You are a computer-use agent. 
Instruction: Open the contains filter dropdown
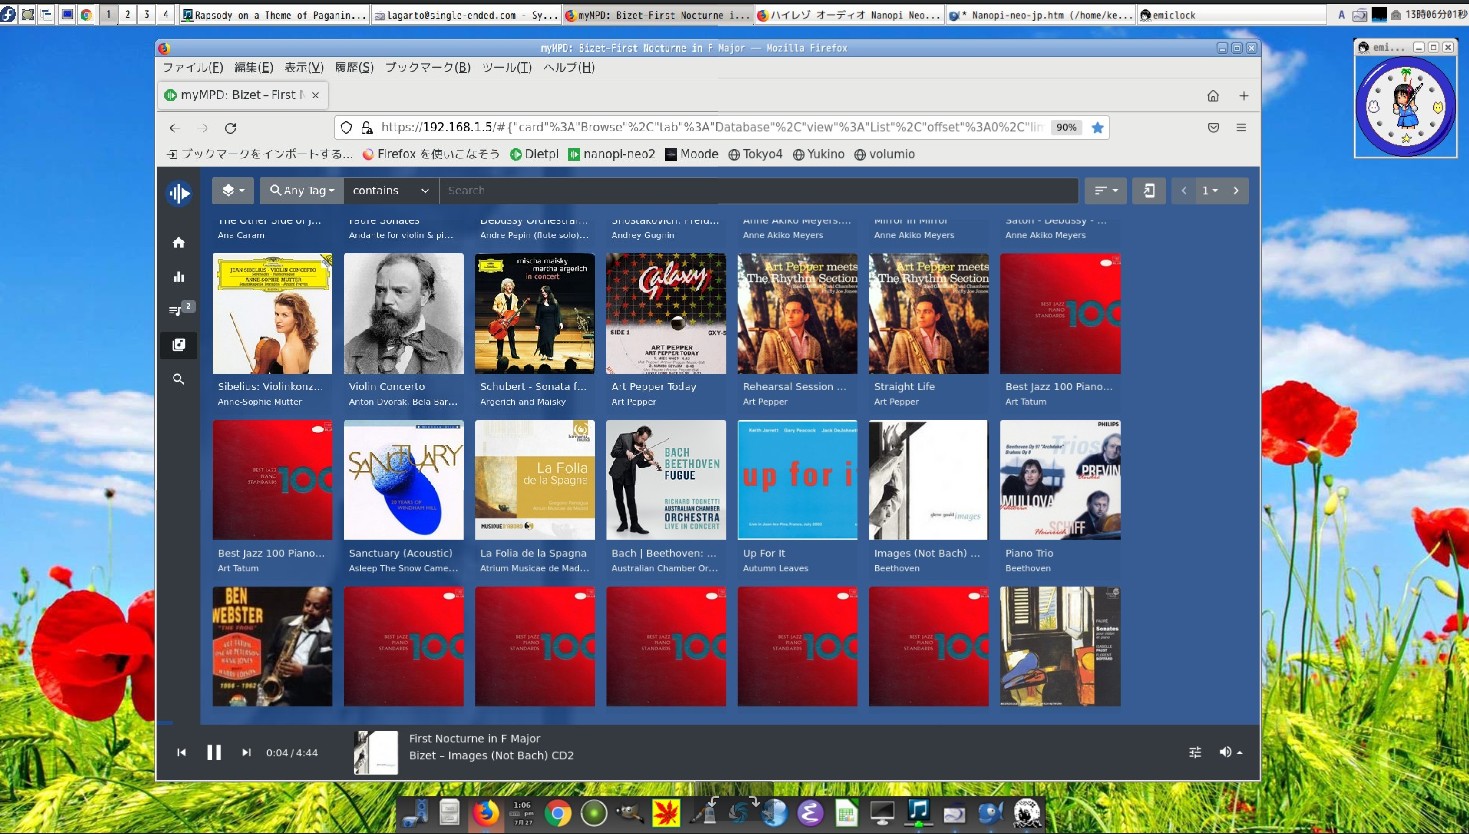(x=389, y=190)
